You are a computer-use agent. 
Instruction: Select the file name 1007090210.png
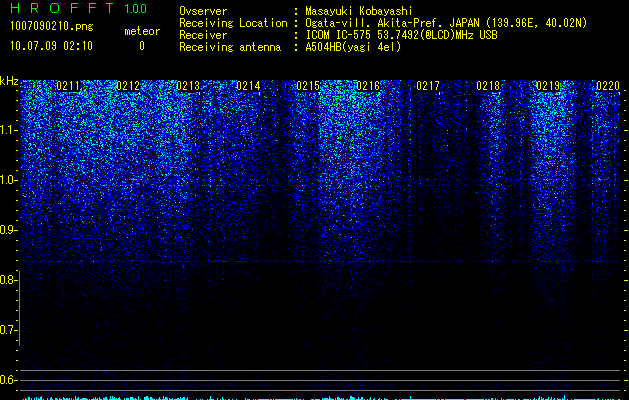(52, 26)
